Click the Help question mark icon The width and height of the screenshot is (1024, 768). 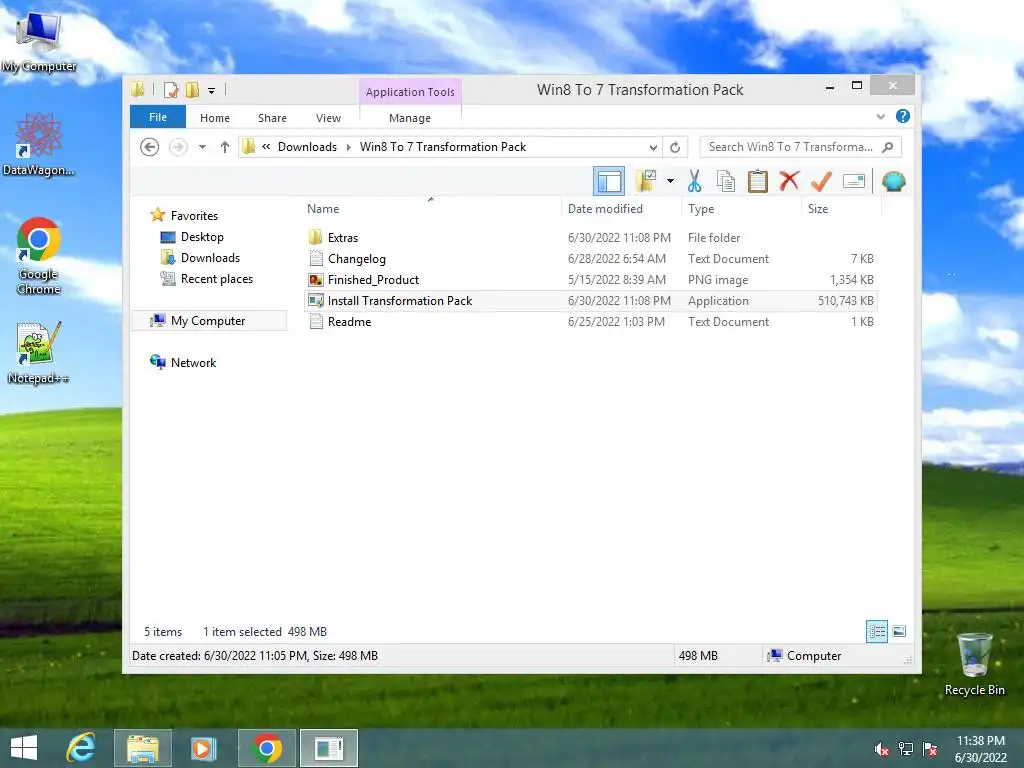tap(903, 116)
